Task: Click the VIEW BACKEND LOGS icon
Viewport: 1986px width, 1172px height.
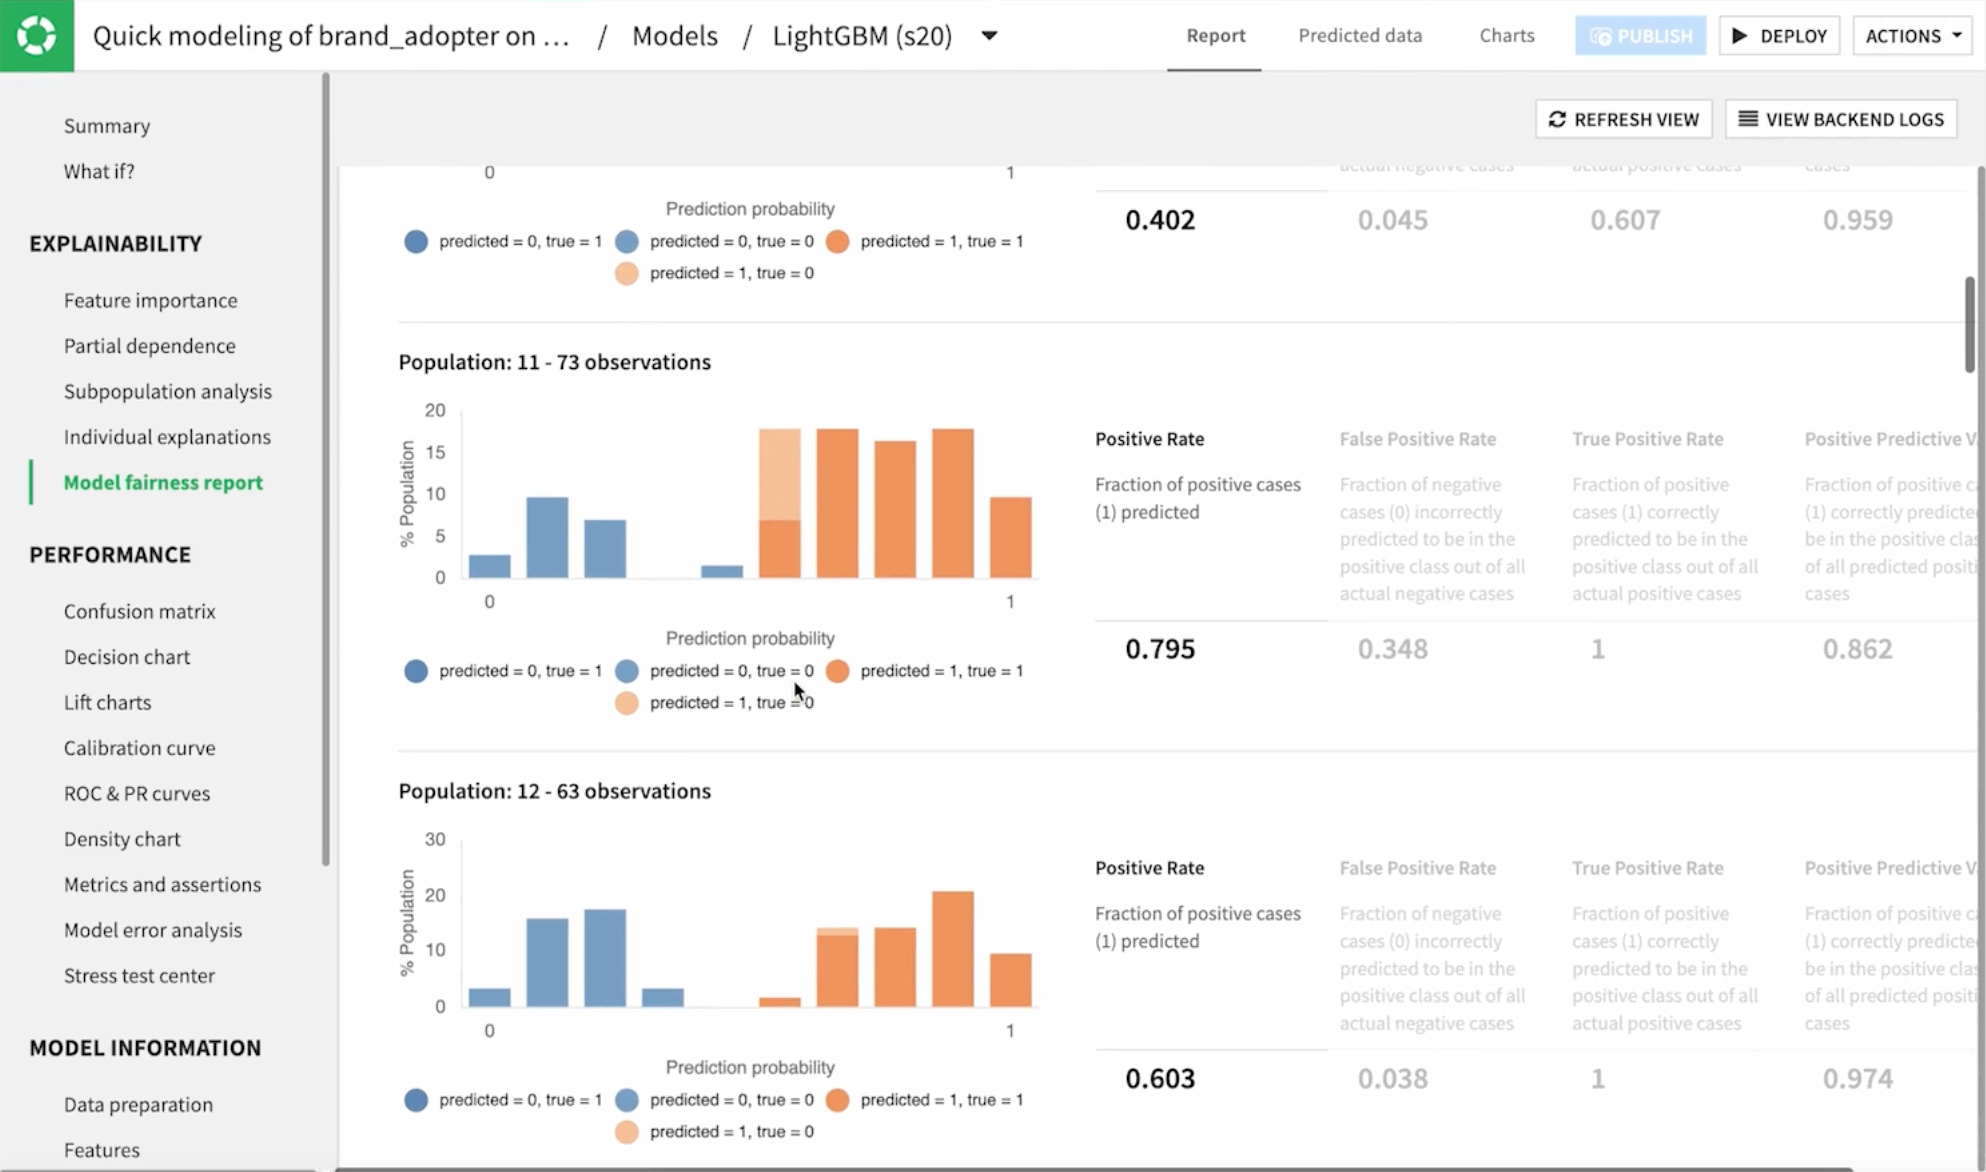Action: tap(1746, 119)
